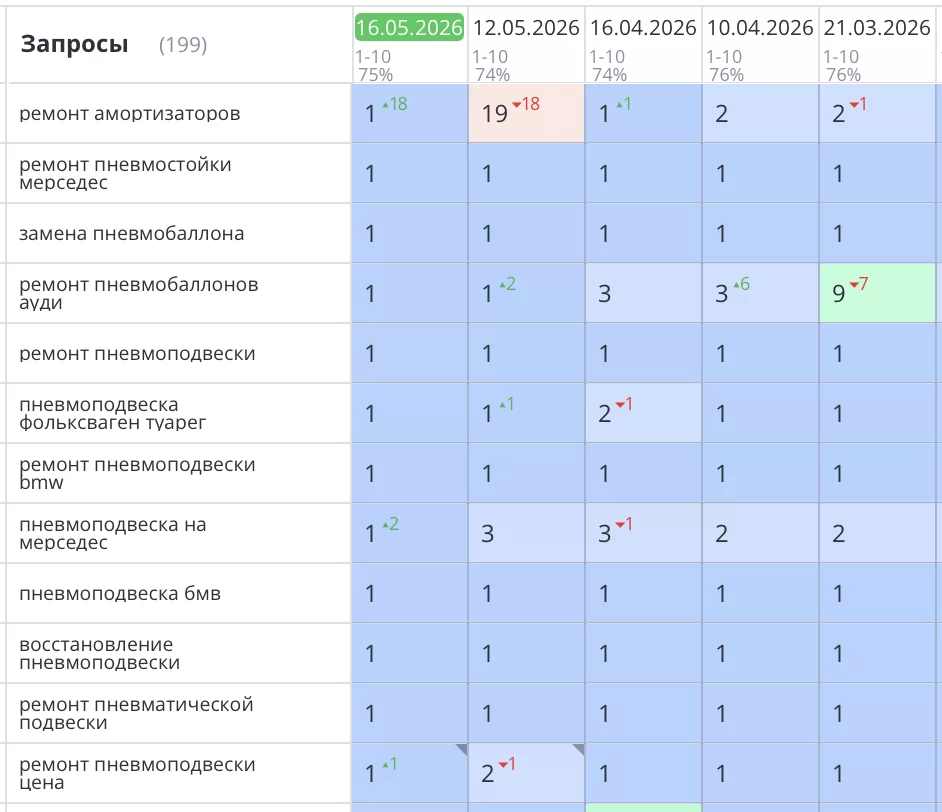942x812 pixels.
Task: Click замена пневмобаллона position on 16.05.2026
Action: tap(410, 234)
